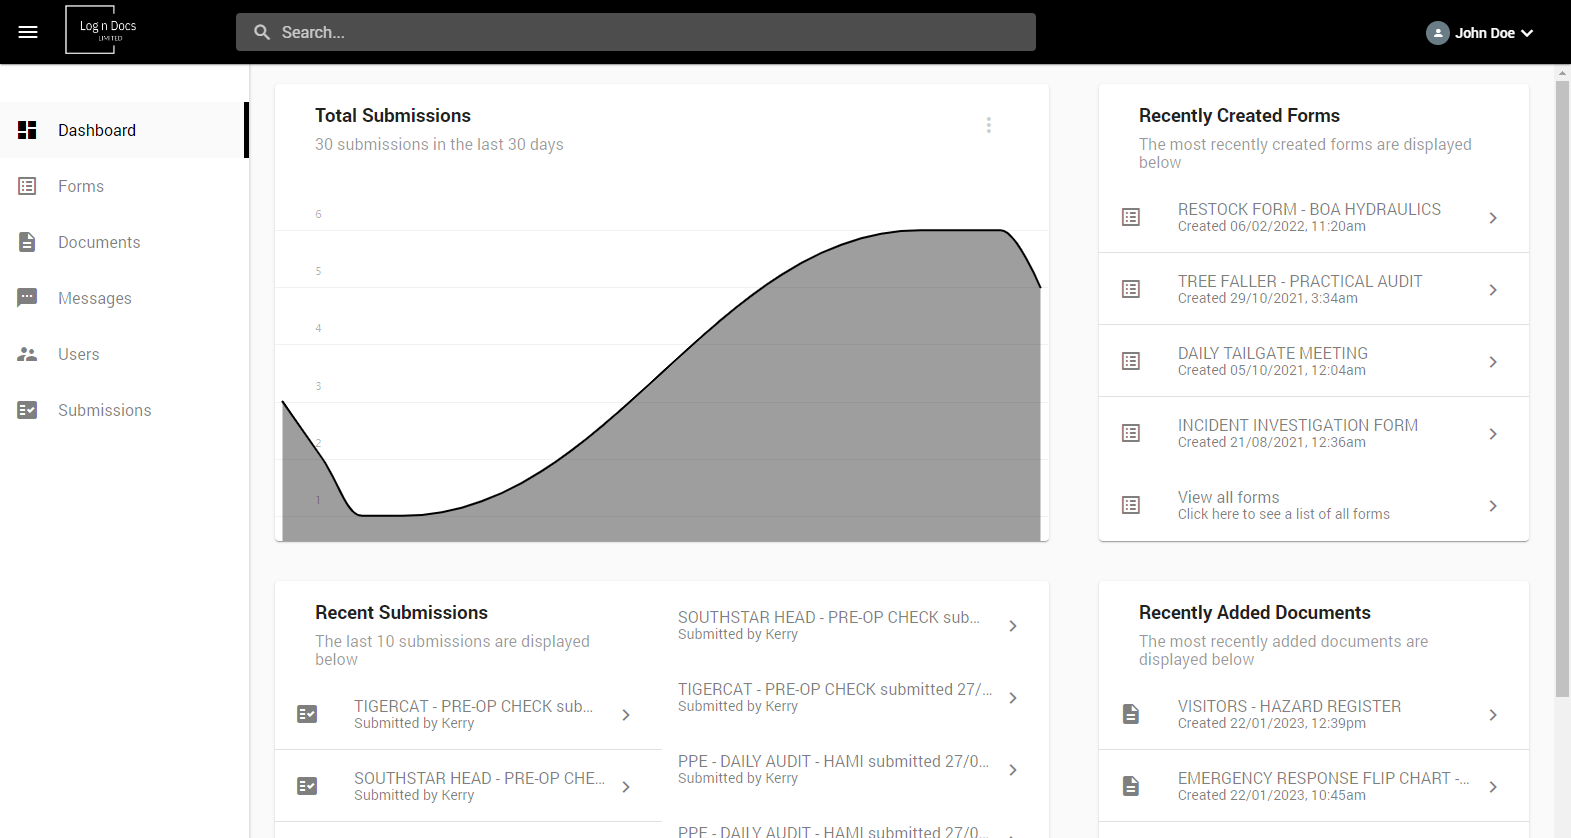Click the Documents sidebar icon

[27, 242]
